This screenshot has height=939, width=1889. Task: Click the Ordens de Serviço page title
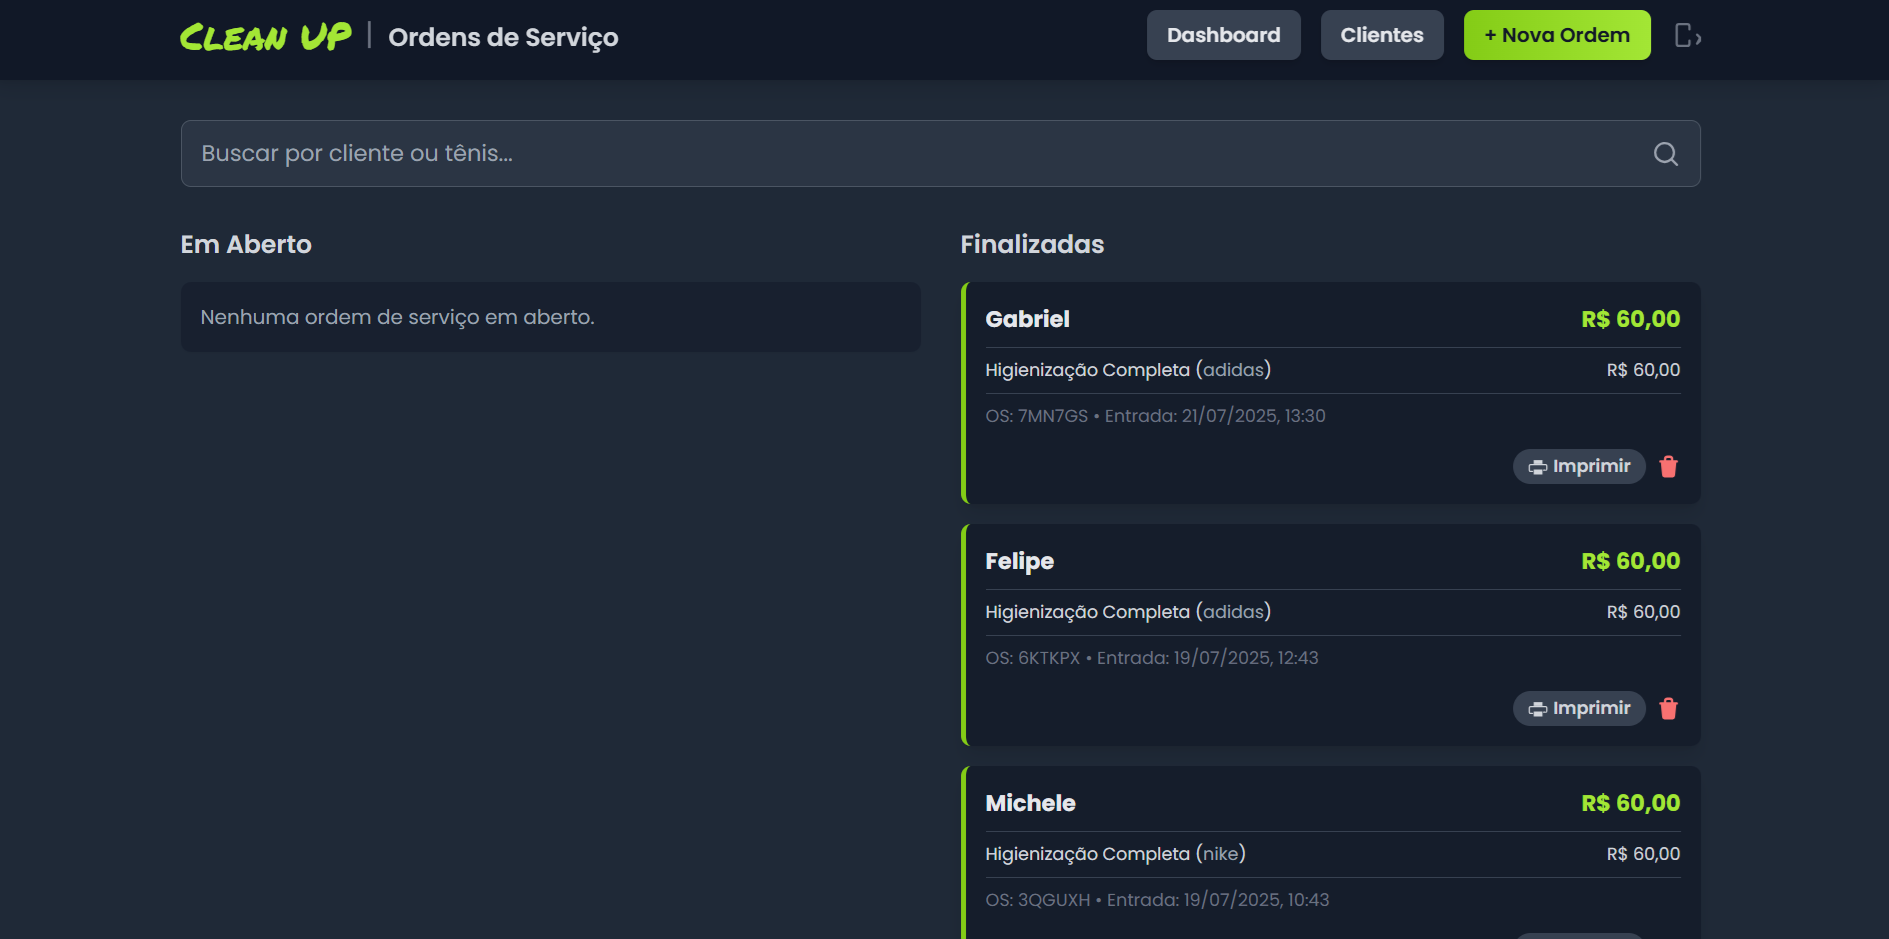click(x=503, y=37)
